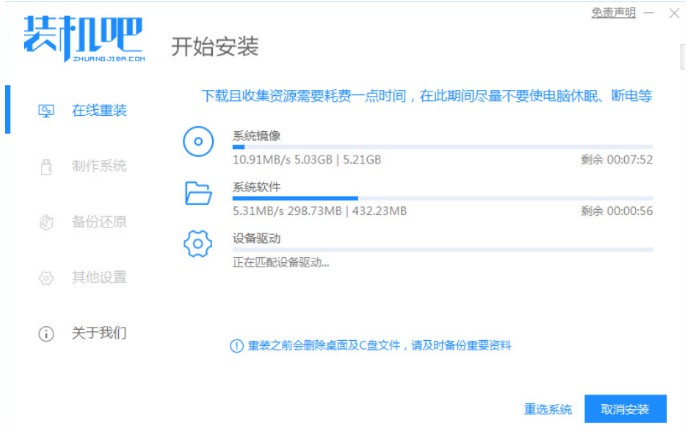Open the 免责声明 link

[x=613, y=12]
